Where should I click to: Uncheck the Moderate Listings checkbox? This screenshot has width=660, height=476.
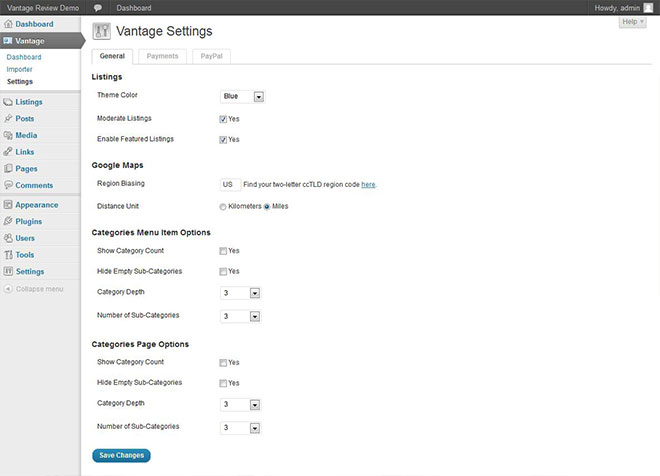tap(223, 118)
